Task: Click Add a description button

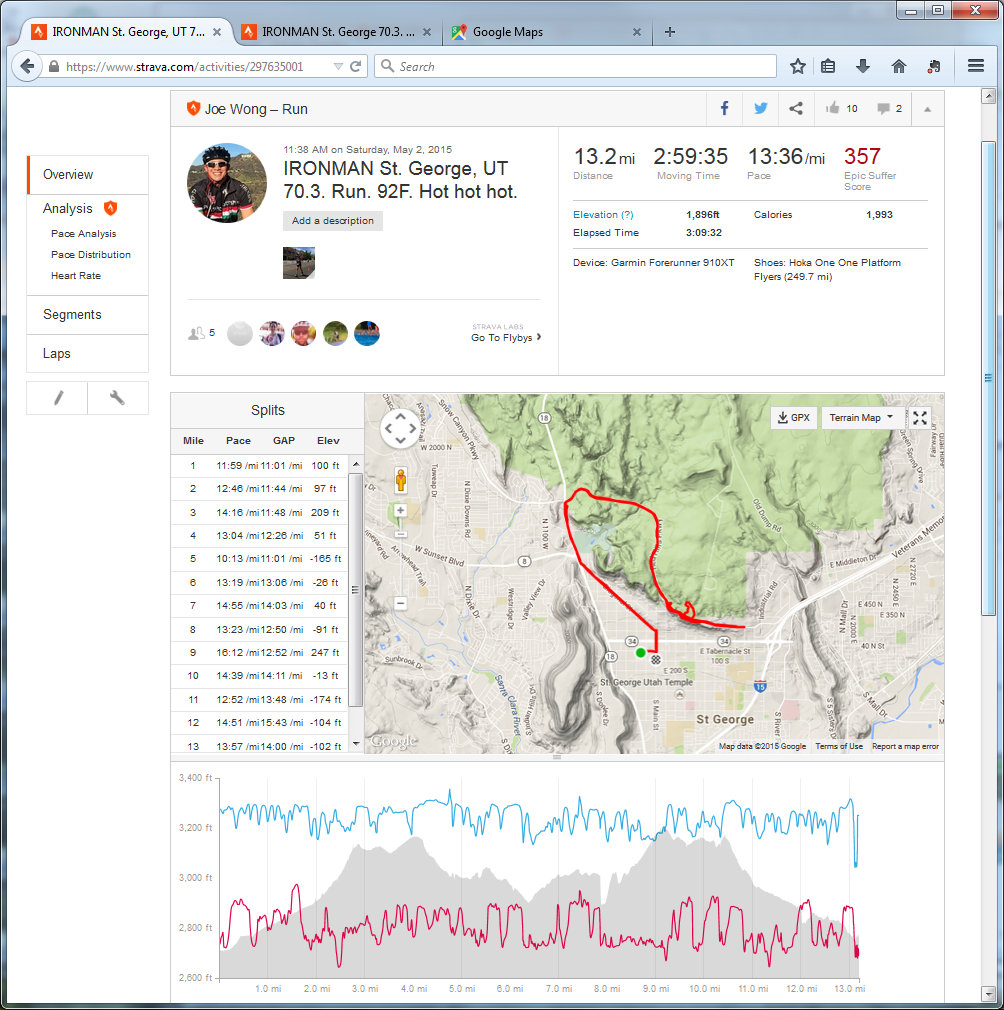Action: point(333,221)
